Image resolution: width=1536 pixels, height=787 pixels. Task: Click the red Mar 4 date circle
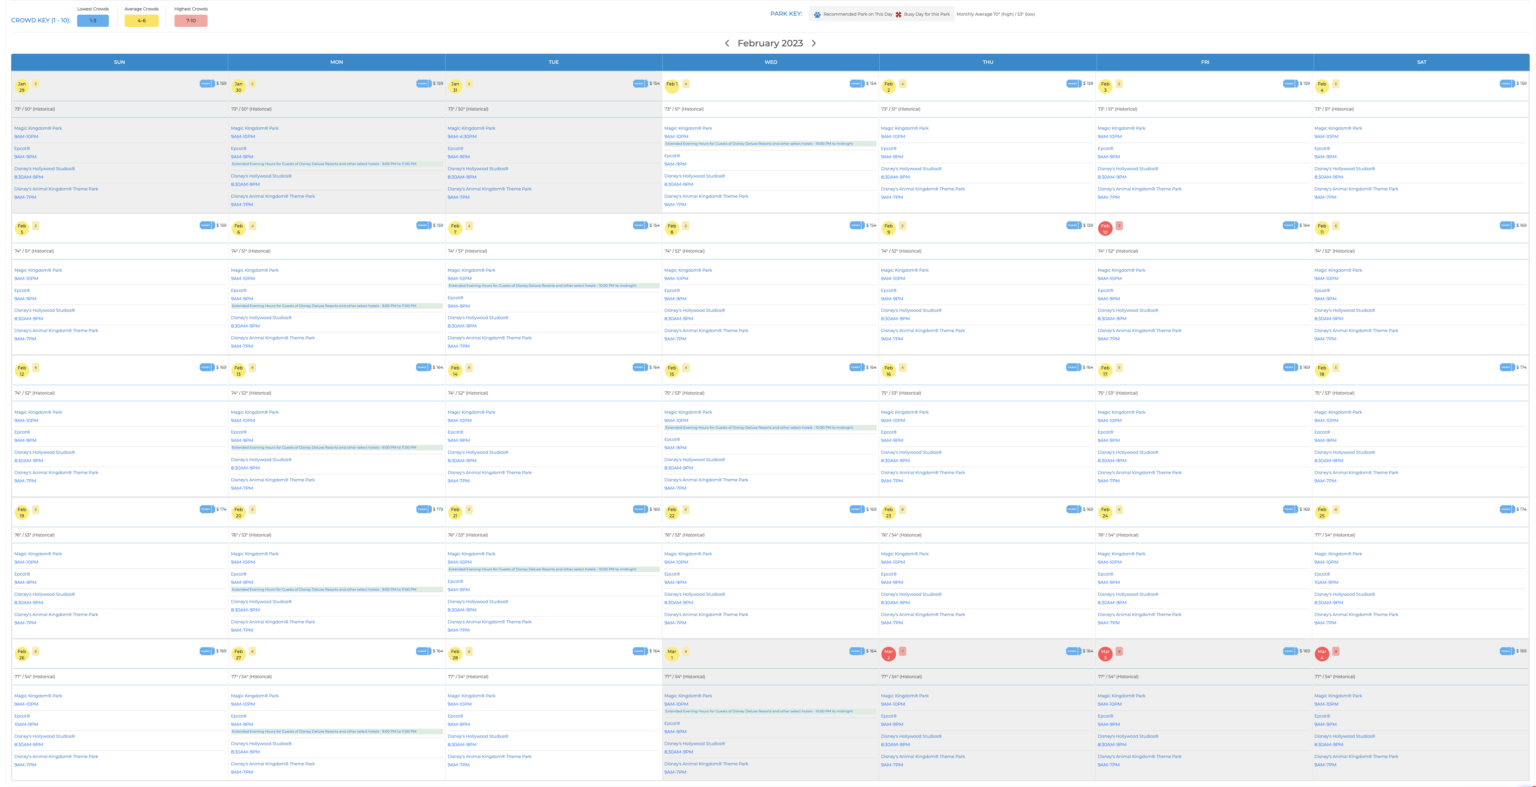point(1322,653)
